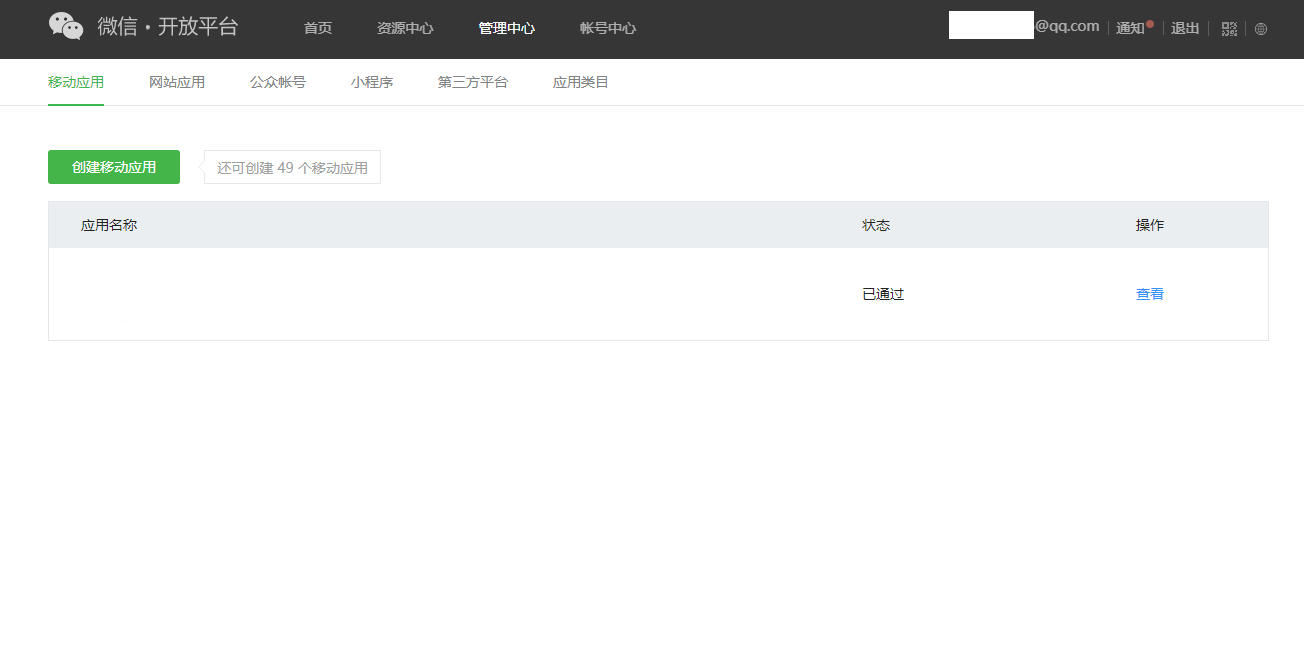Image resolution: width=1304 pixels, height=648 pixels.
Task: Click 退出 to log out
Action: click(x=1185, y=28)
